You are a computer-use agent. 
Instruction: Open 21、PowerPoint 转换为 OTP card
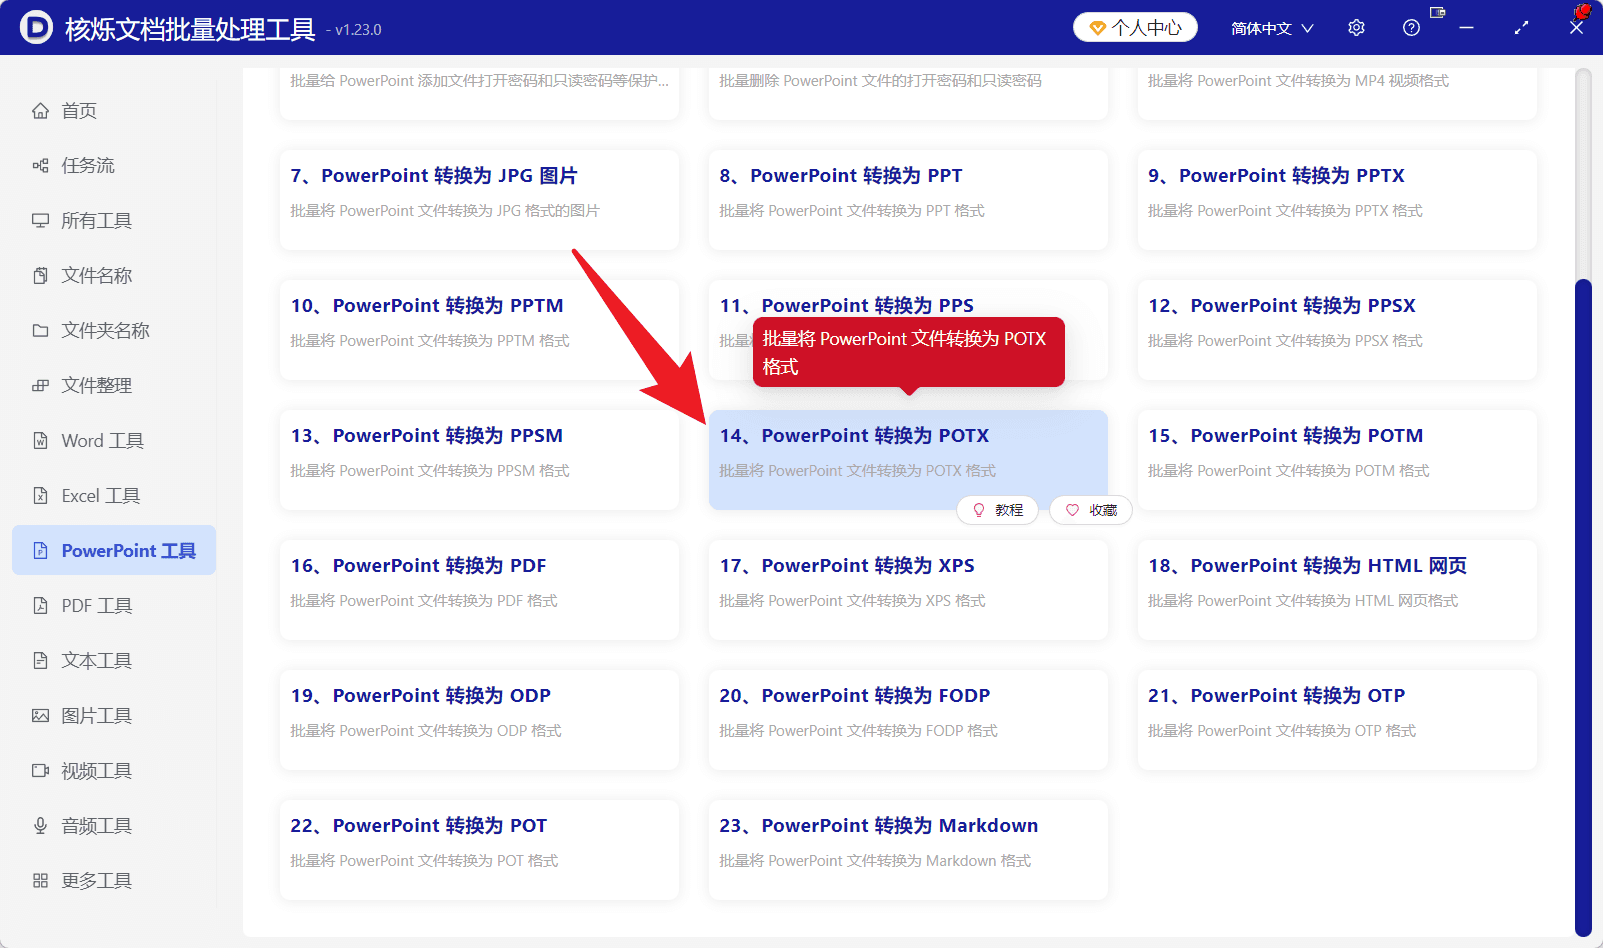[x=1337, y=720]
